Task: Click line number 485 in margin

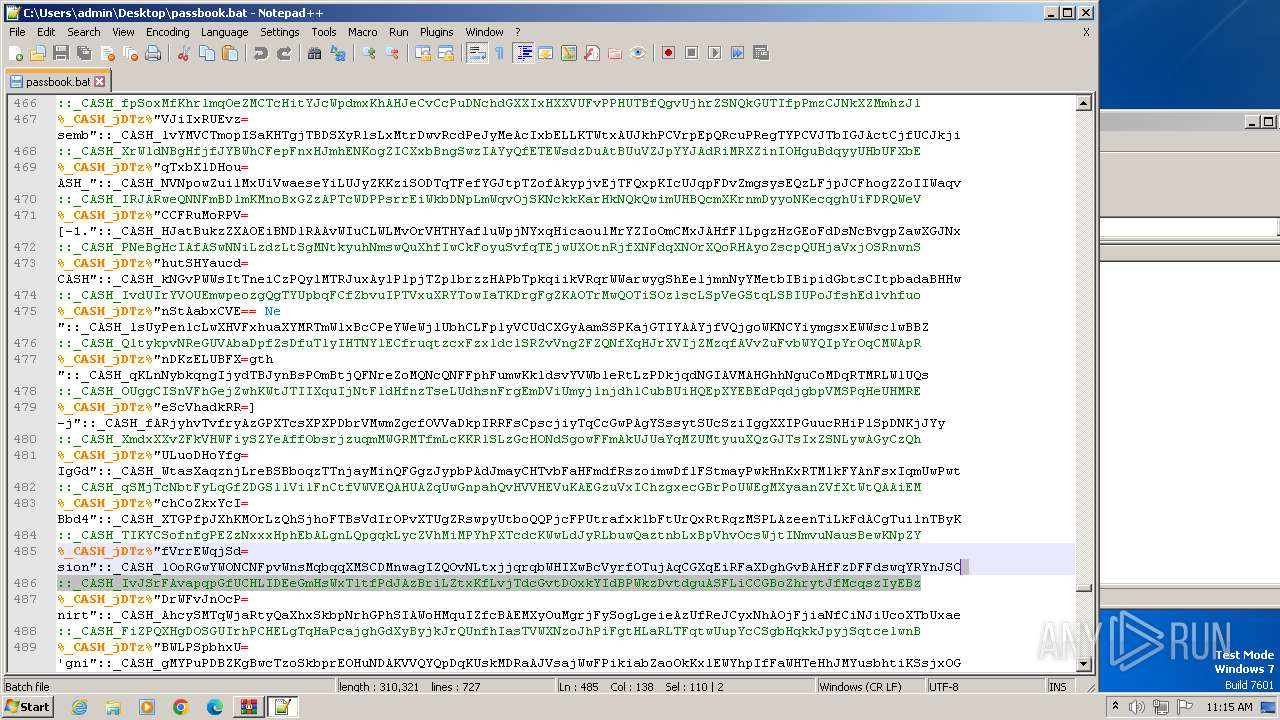Action: coord(25,551)
